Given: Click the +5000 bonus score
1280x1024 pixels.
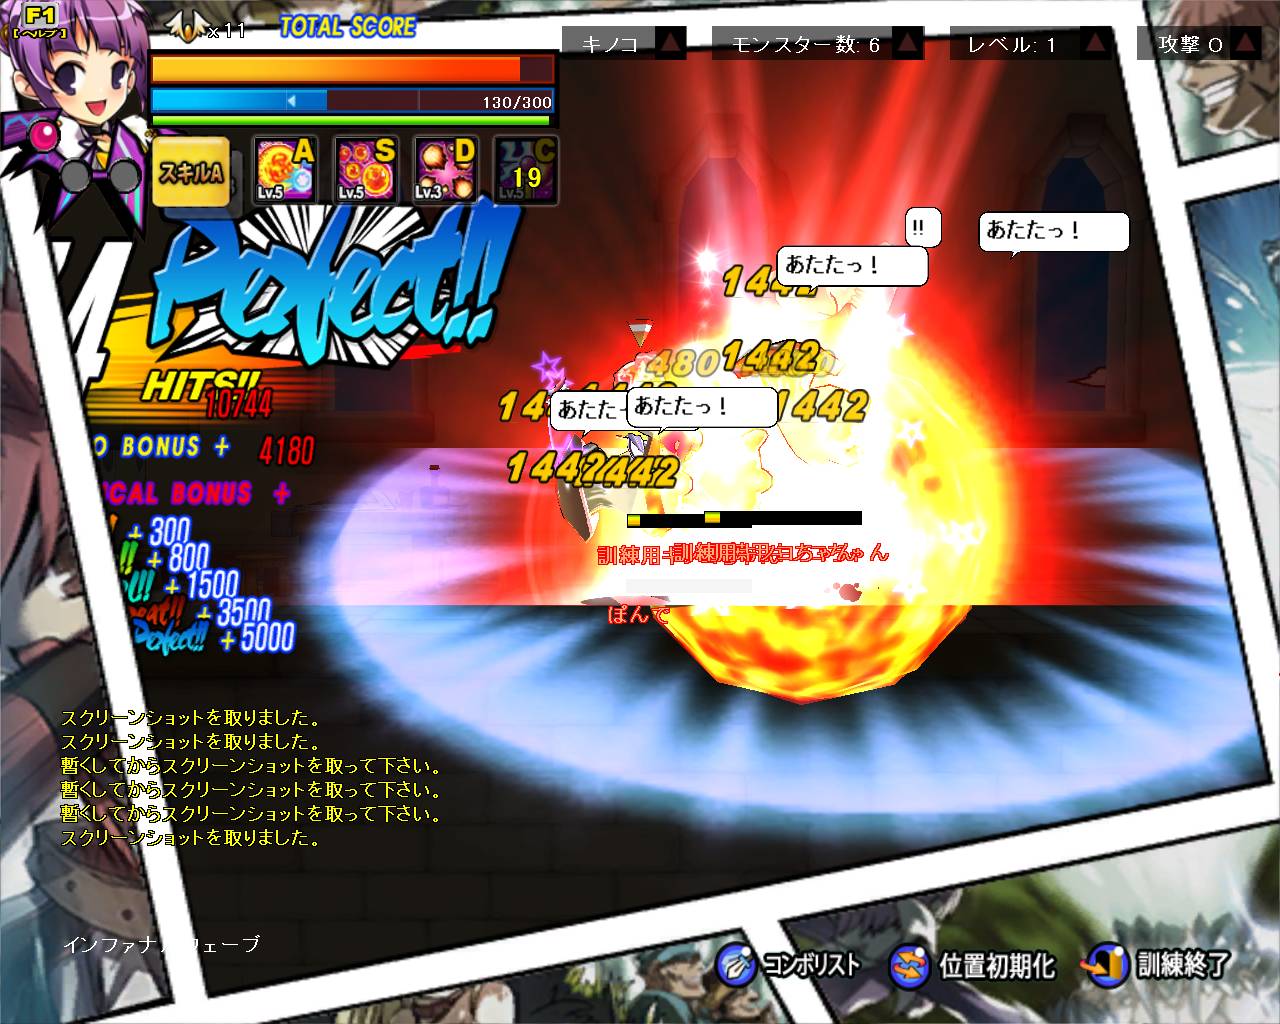Looking at the screenshot, I should (x=257, y=637).
